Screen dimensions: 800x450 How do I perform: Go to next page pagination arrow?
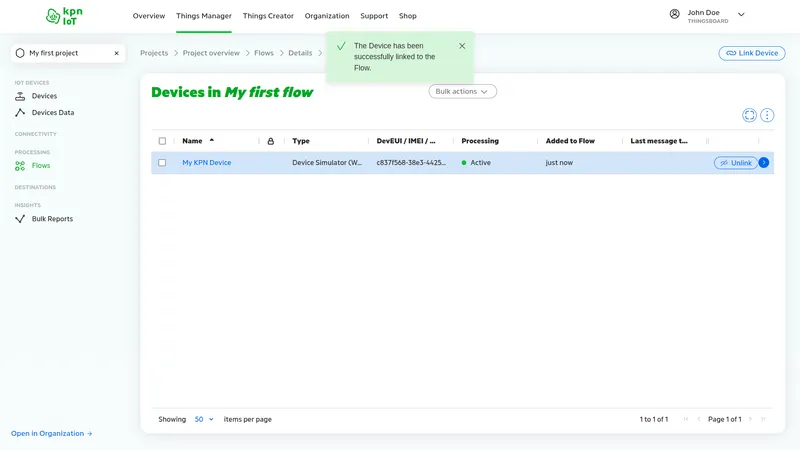(750, 419)
